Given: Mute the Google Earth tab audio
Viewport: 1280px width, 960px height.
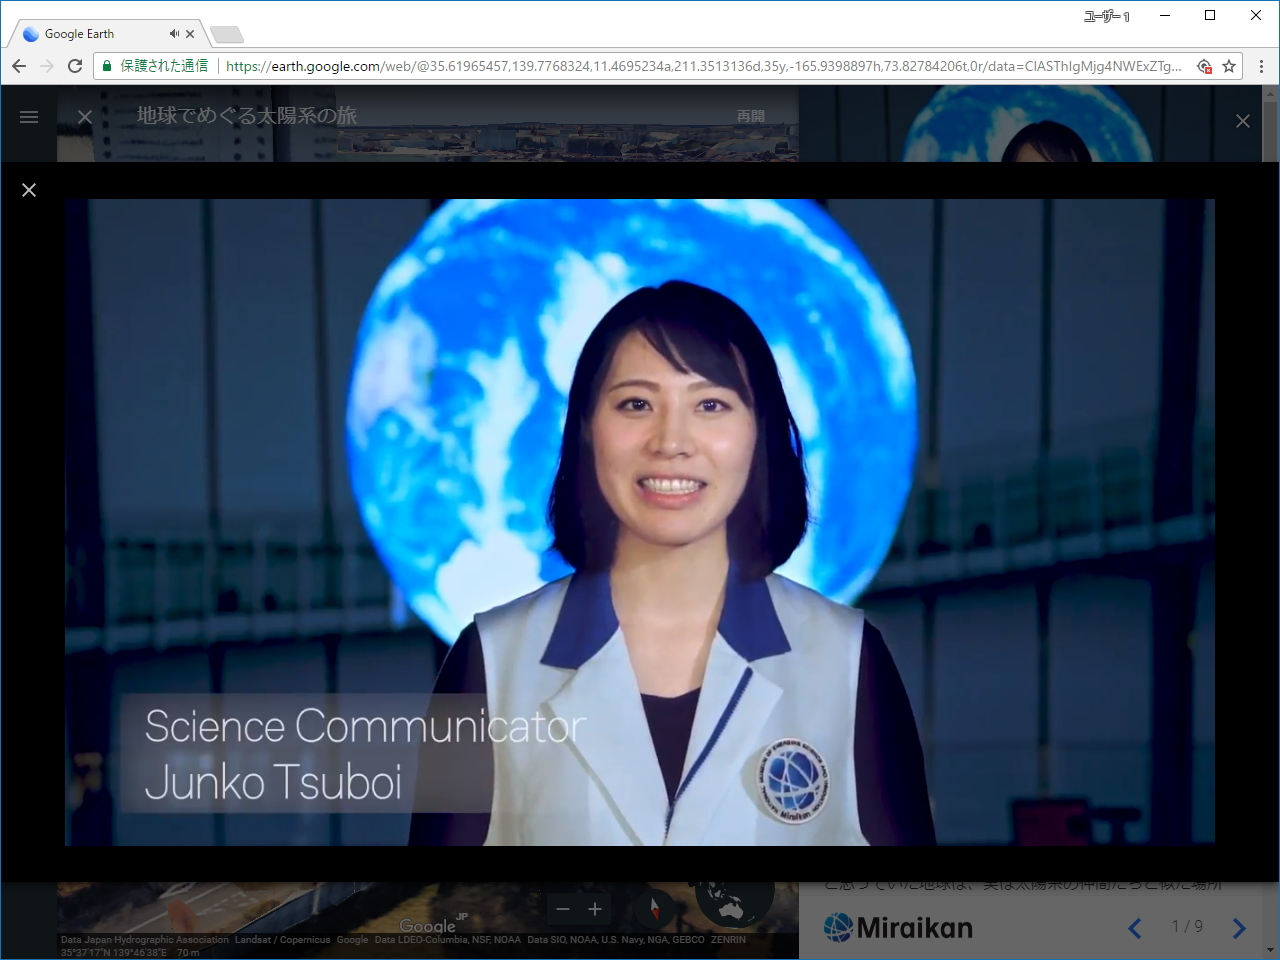Looking at the screenshot, I should (x=175, y=34).
